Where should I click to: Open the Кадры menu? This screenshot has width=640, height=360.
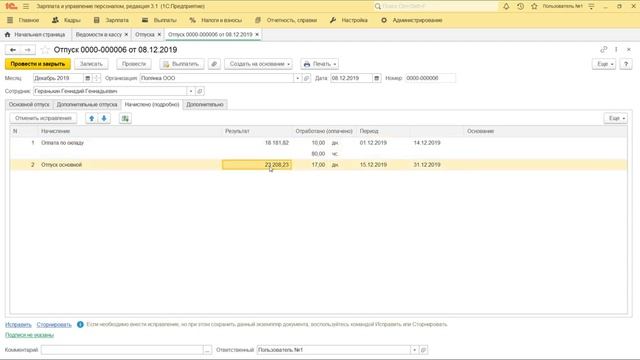(x=67, y=20)
